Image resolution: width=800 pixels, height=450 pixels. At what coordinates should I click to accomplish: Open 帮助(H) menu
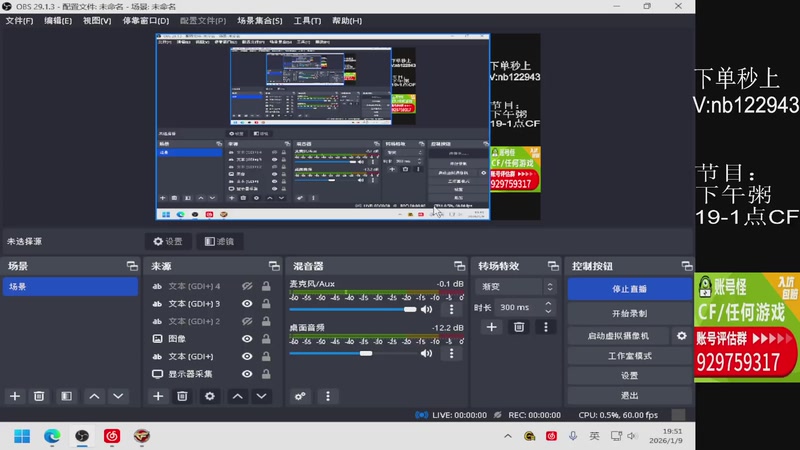tap(347, 21)
